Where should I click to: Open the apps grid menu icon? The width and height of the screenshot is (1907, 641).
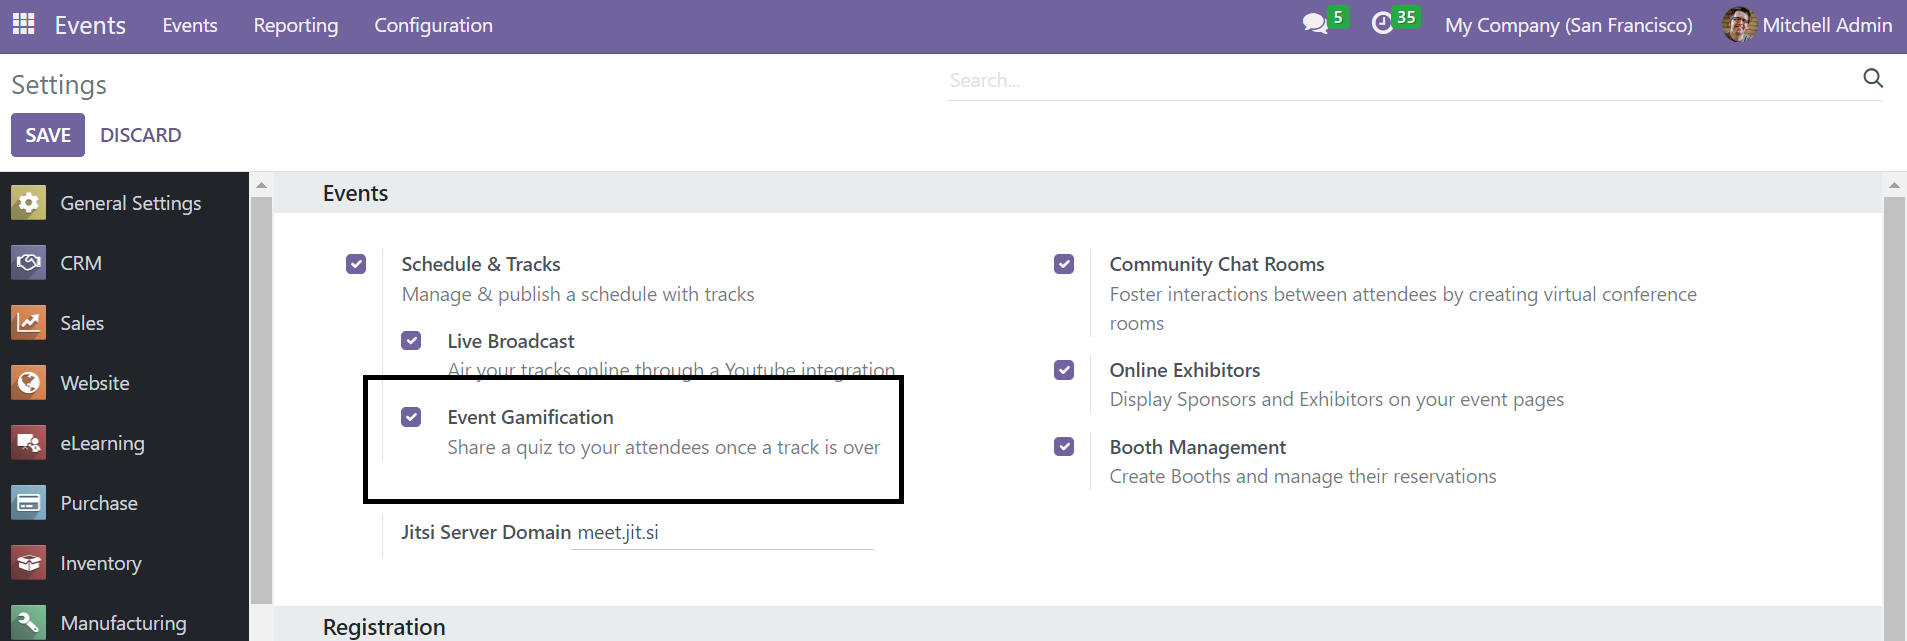click(23, 24)
